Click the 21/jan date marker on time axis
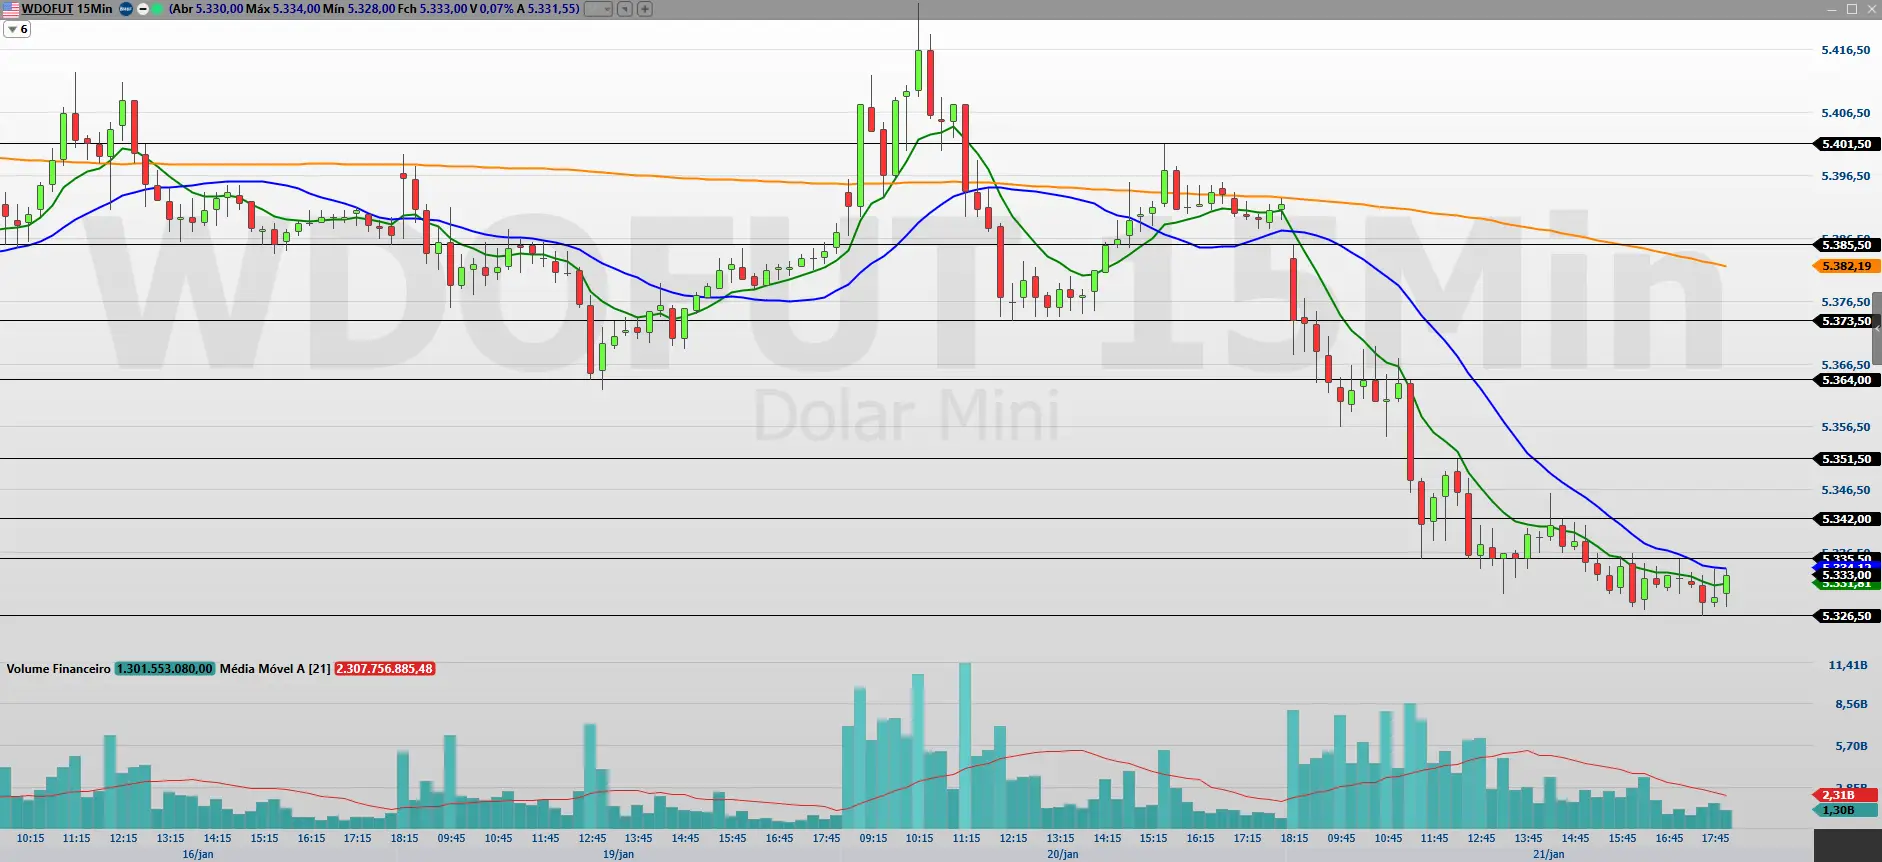 (1548, 854)
